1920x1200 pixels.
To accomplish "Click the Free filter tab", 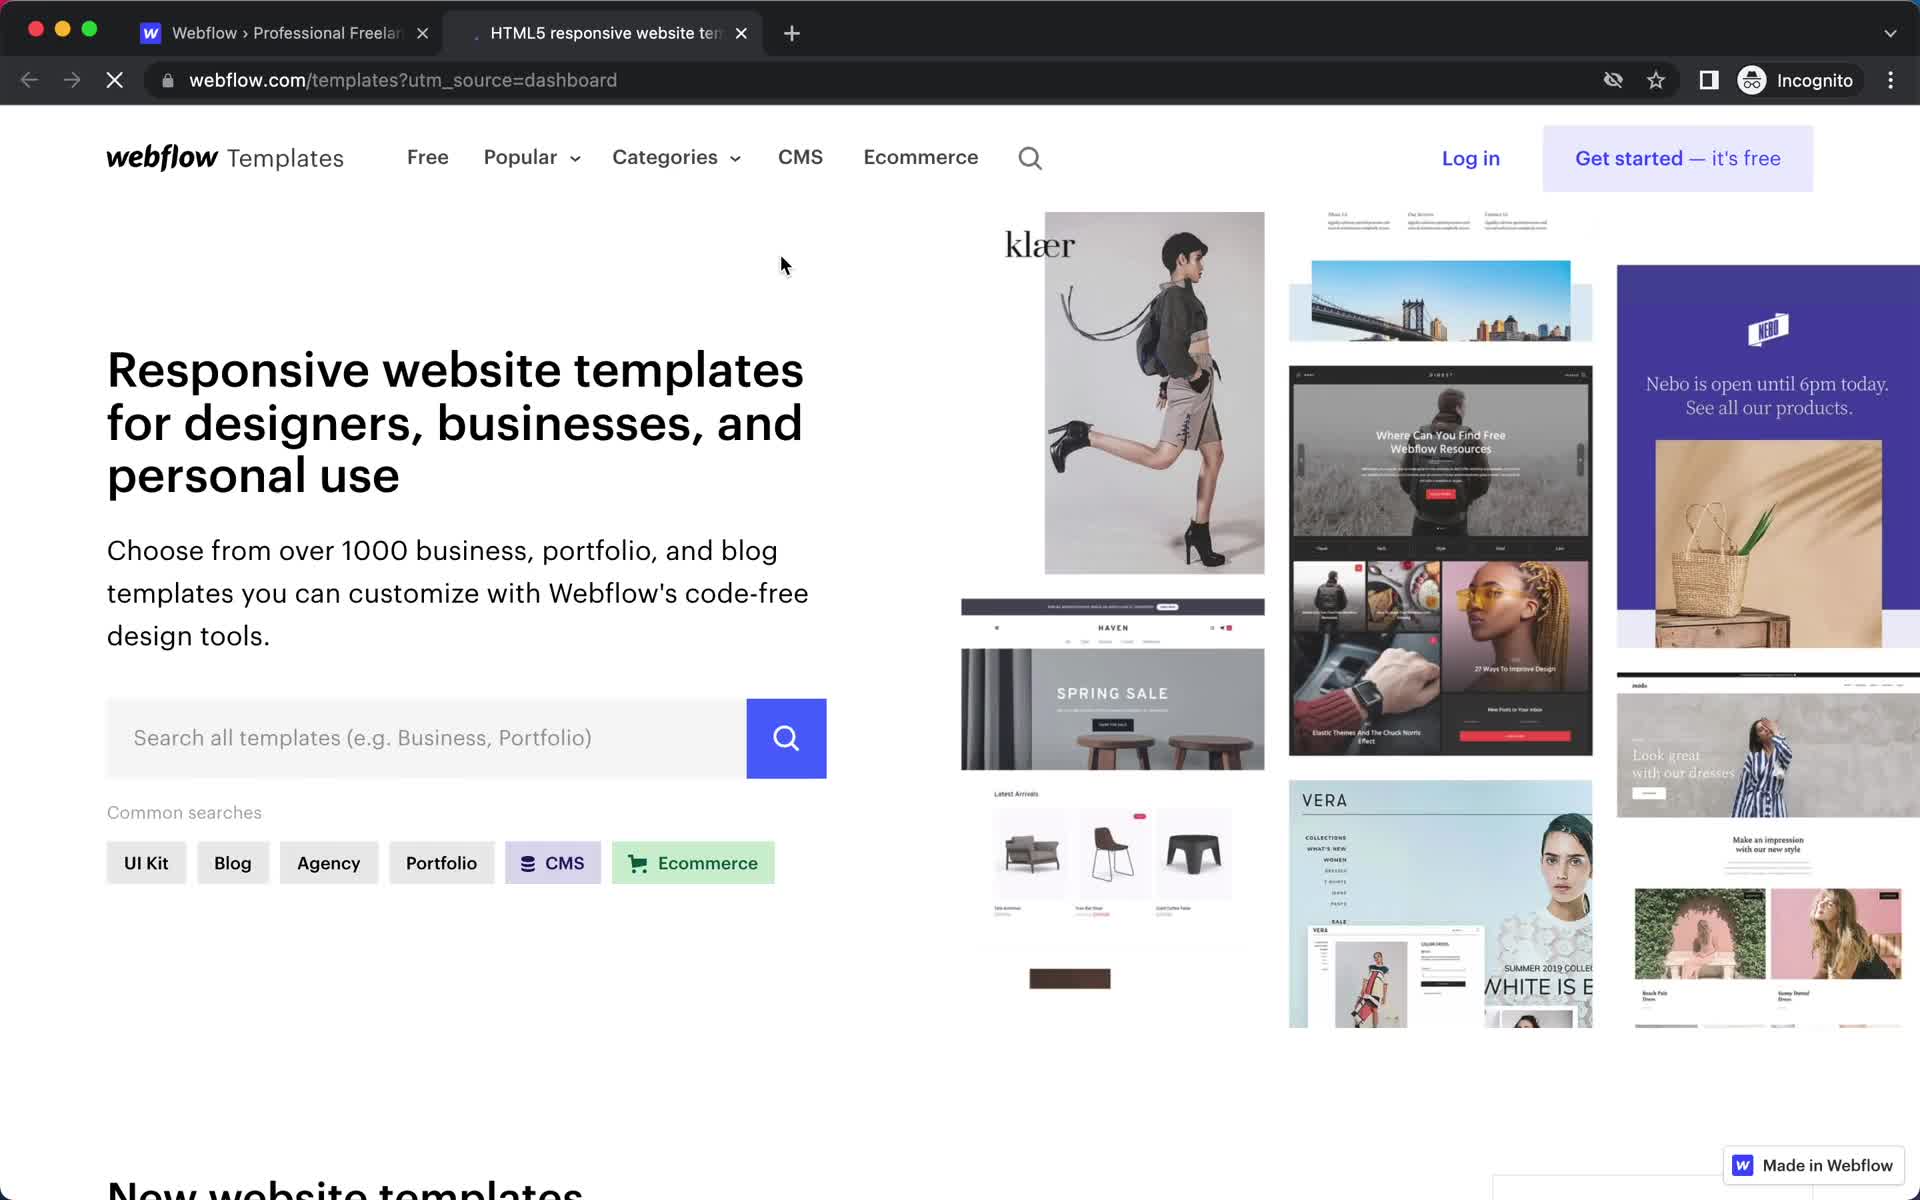I will [426, 156].
